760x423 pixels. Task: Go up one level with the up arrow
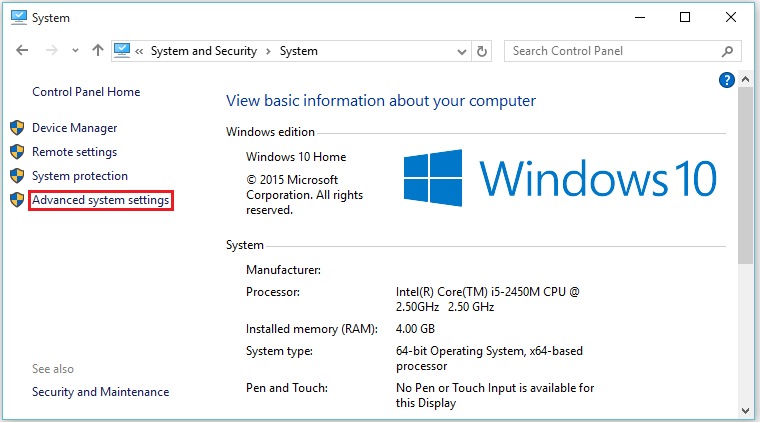tap(98, 50)
